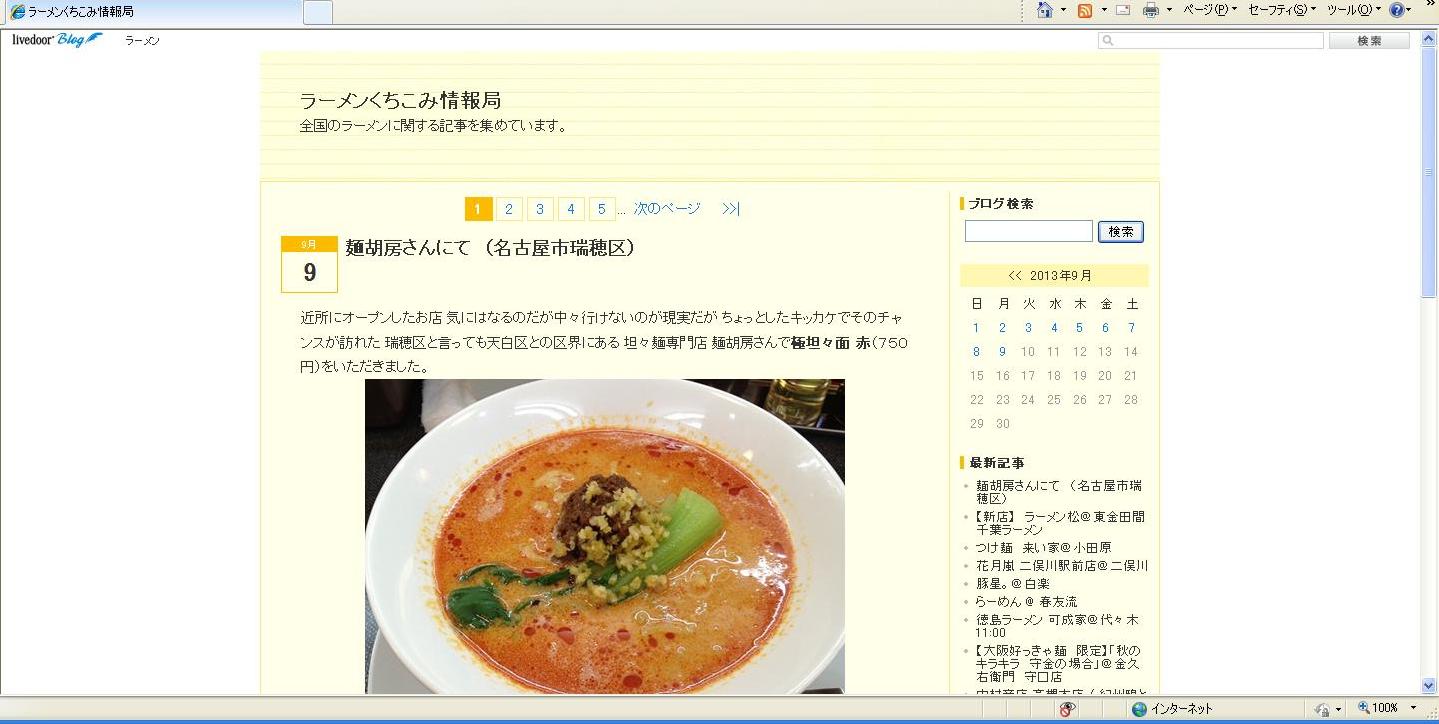Click the 100% zoom level button
The height and width of the screenshot is (724, 1439).
(x=1378, y=709)
